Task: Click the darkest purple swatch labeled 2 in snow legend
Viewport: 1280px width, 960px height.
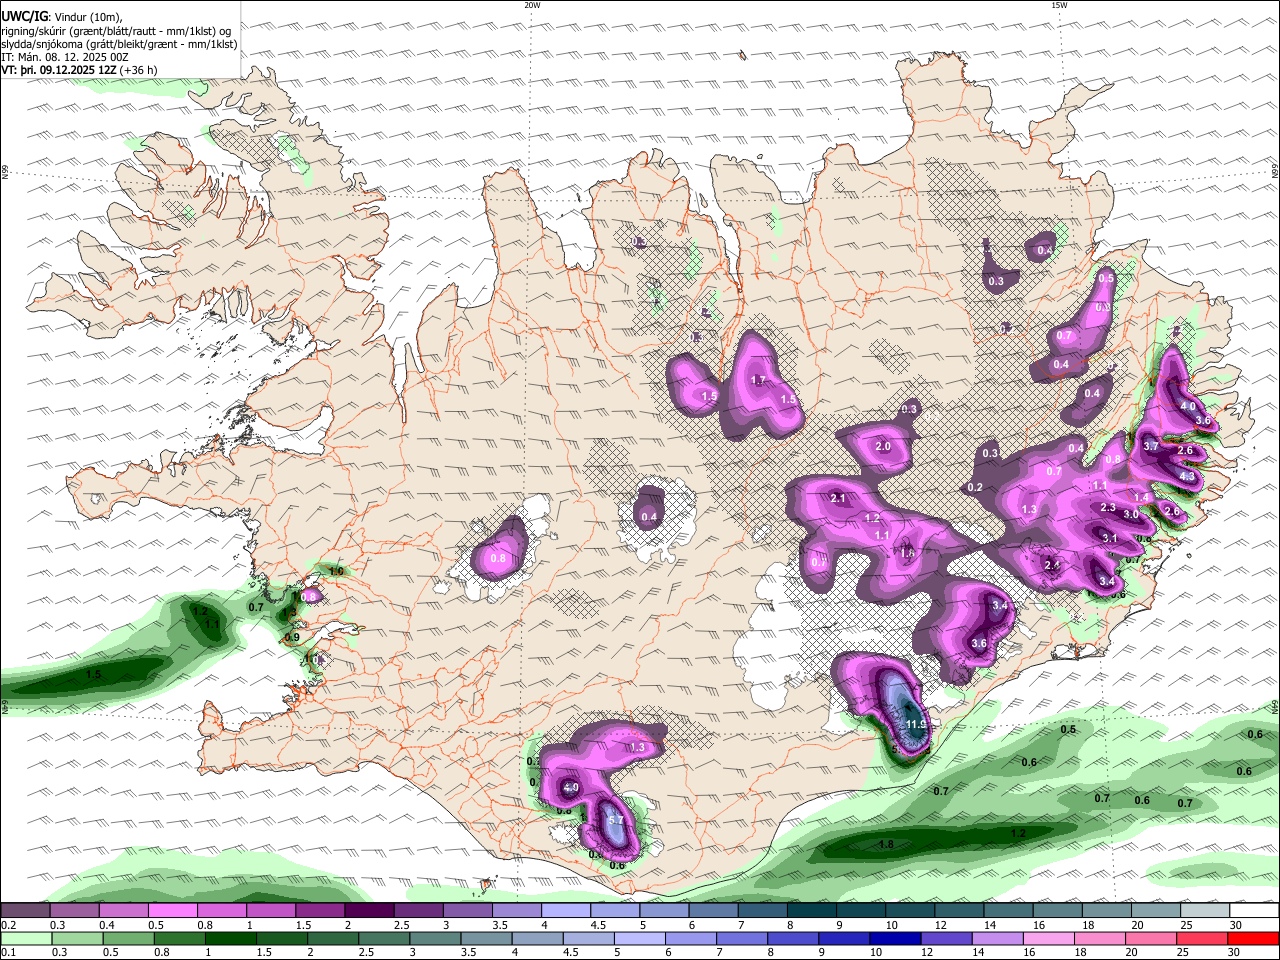Action: pos(369,910)
